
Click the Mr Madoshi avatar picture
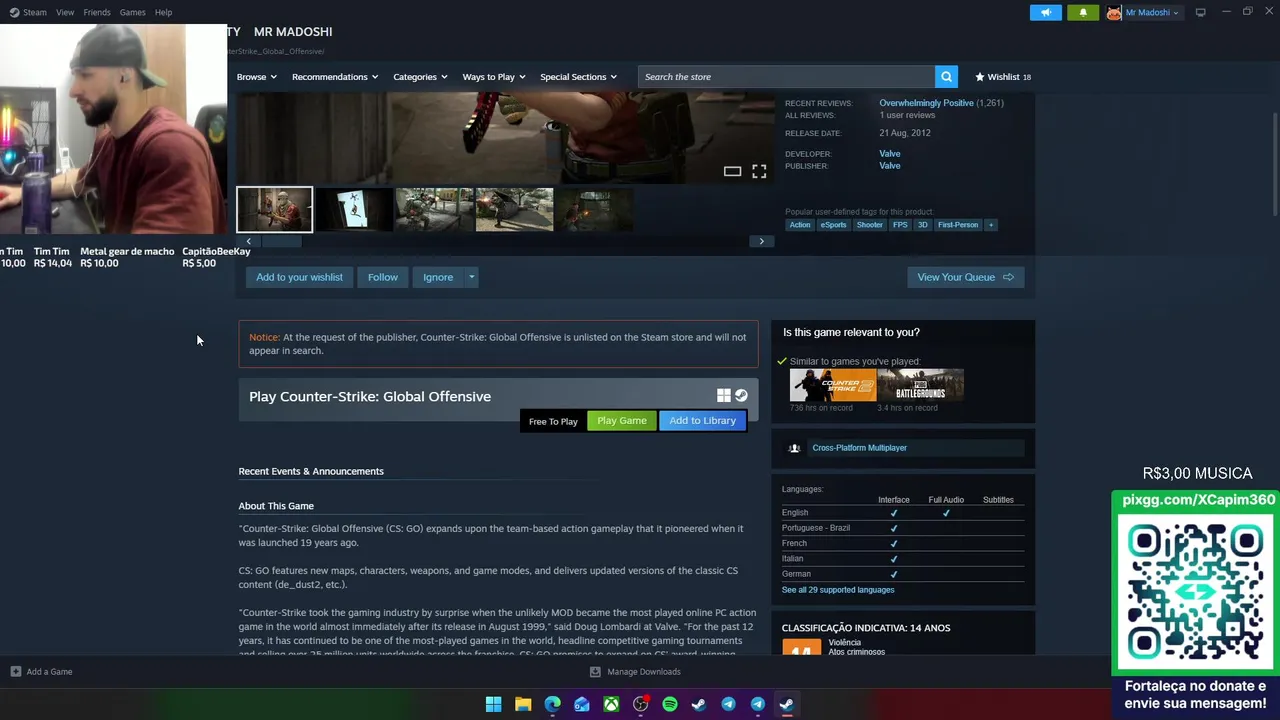(x=1113, y=12)
